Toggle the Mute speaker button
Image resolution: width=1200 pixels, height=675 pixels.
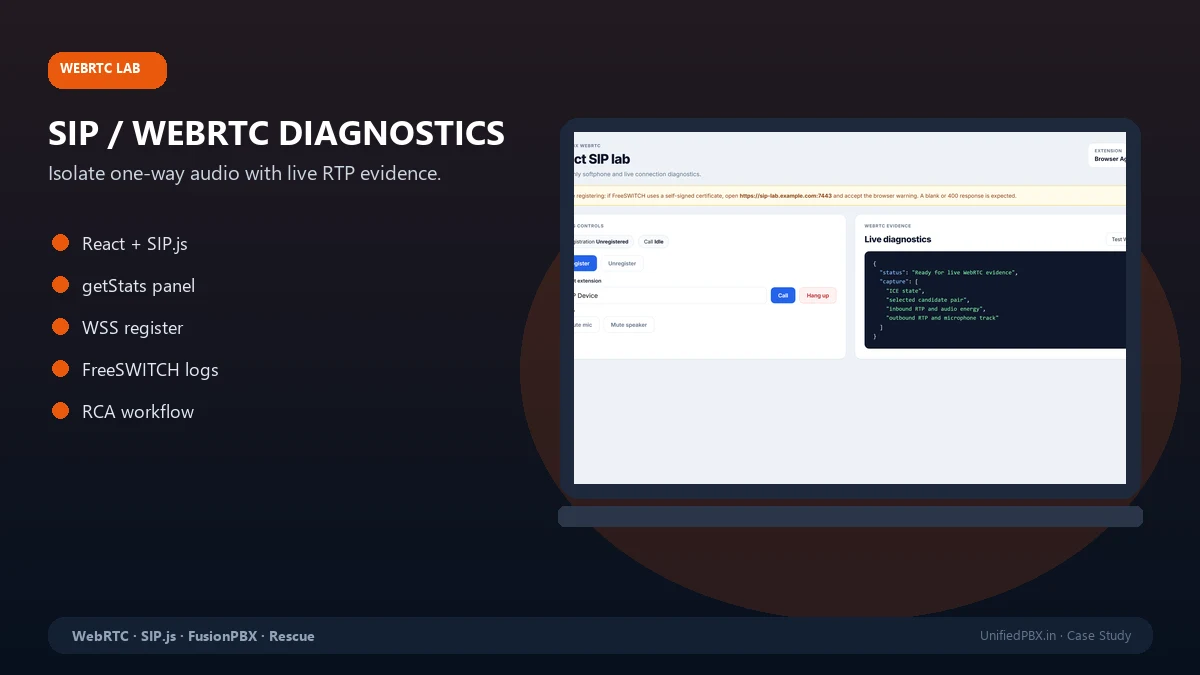point(629,325)
